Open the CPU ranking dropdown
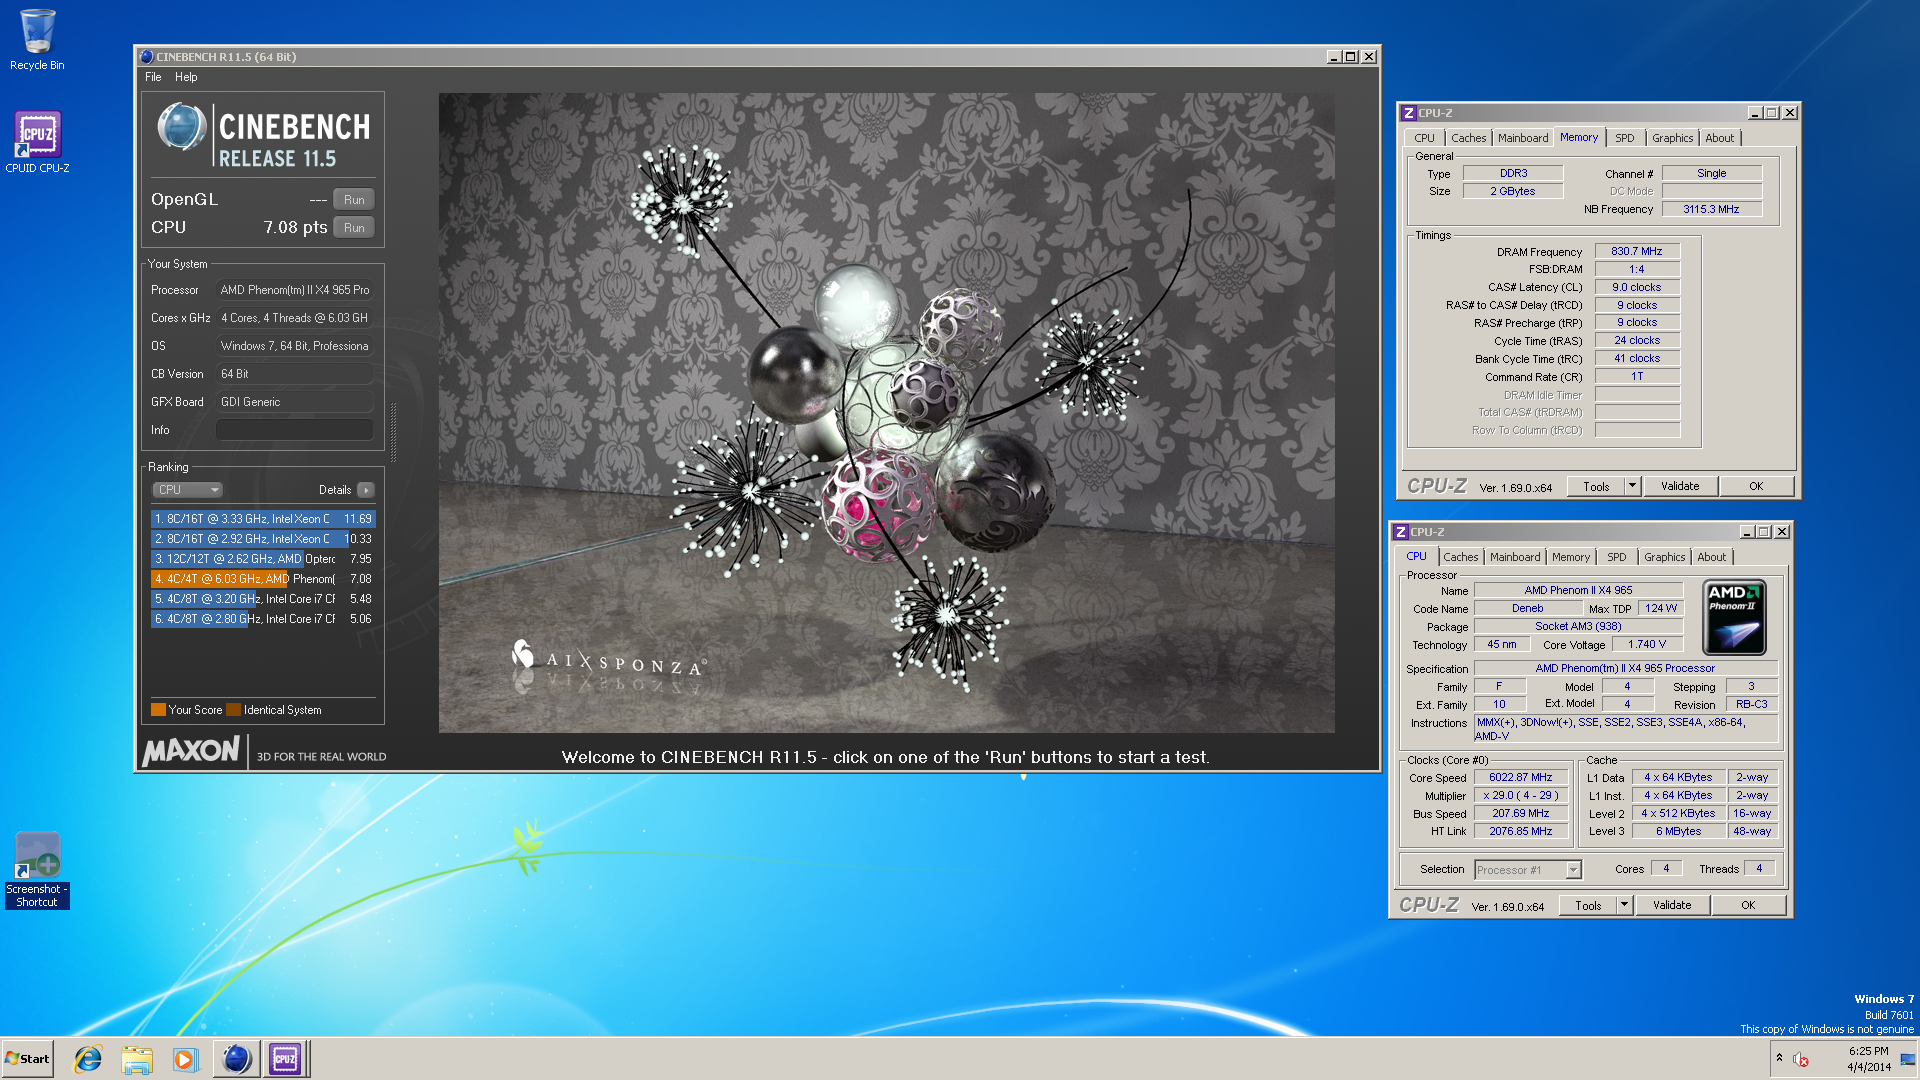 tap(187, 490)
